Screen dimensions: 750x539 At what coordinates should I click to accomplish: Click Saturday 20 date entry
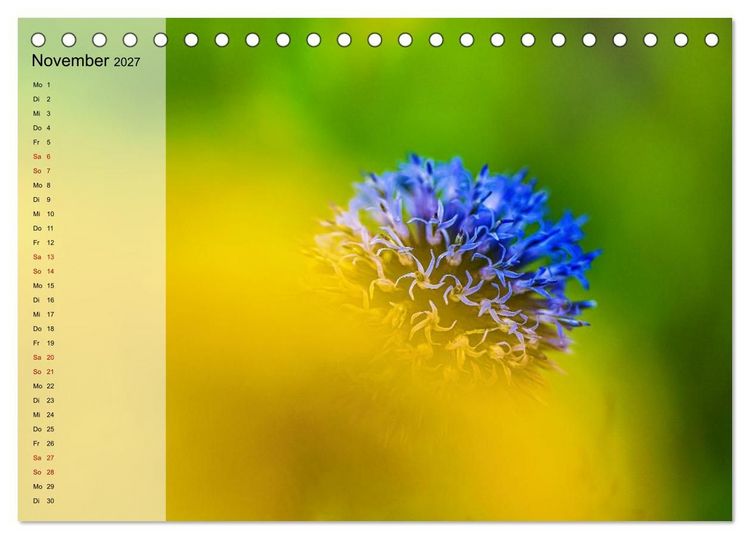(x=44, y=357)
